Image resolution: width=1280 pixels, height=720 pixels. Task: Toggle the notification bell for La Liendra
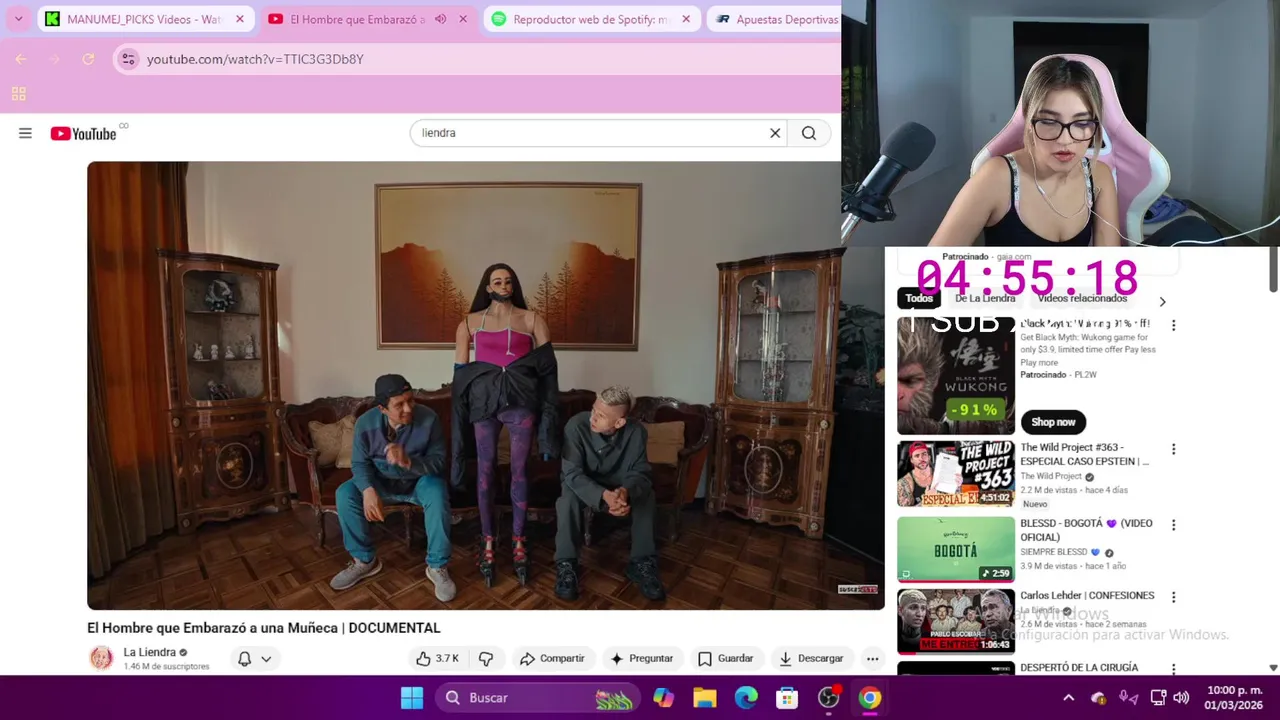[x=244, y=658]
